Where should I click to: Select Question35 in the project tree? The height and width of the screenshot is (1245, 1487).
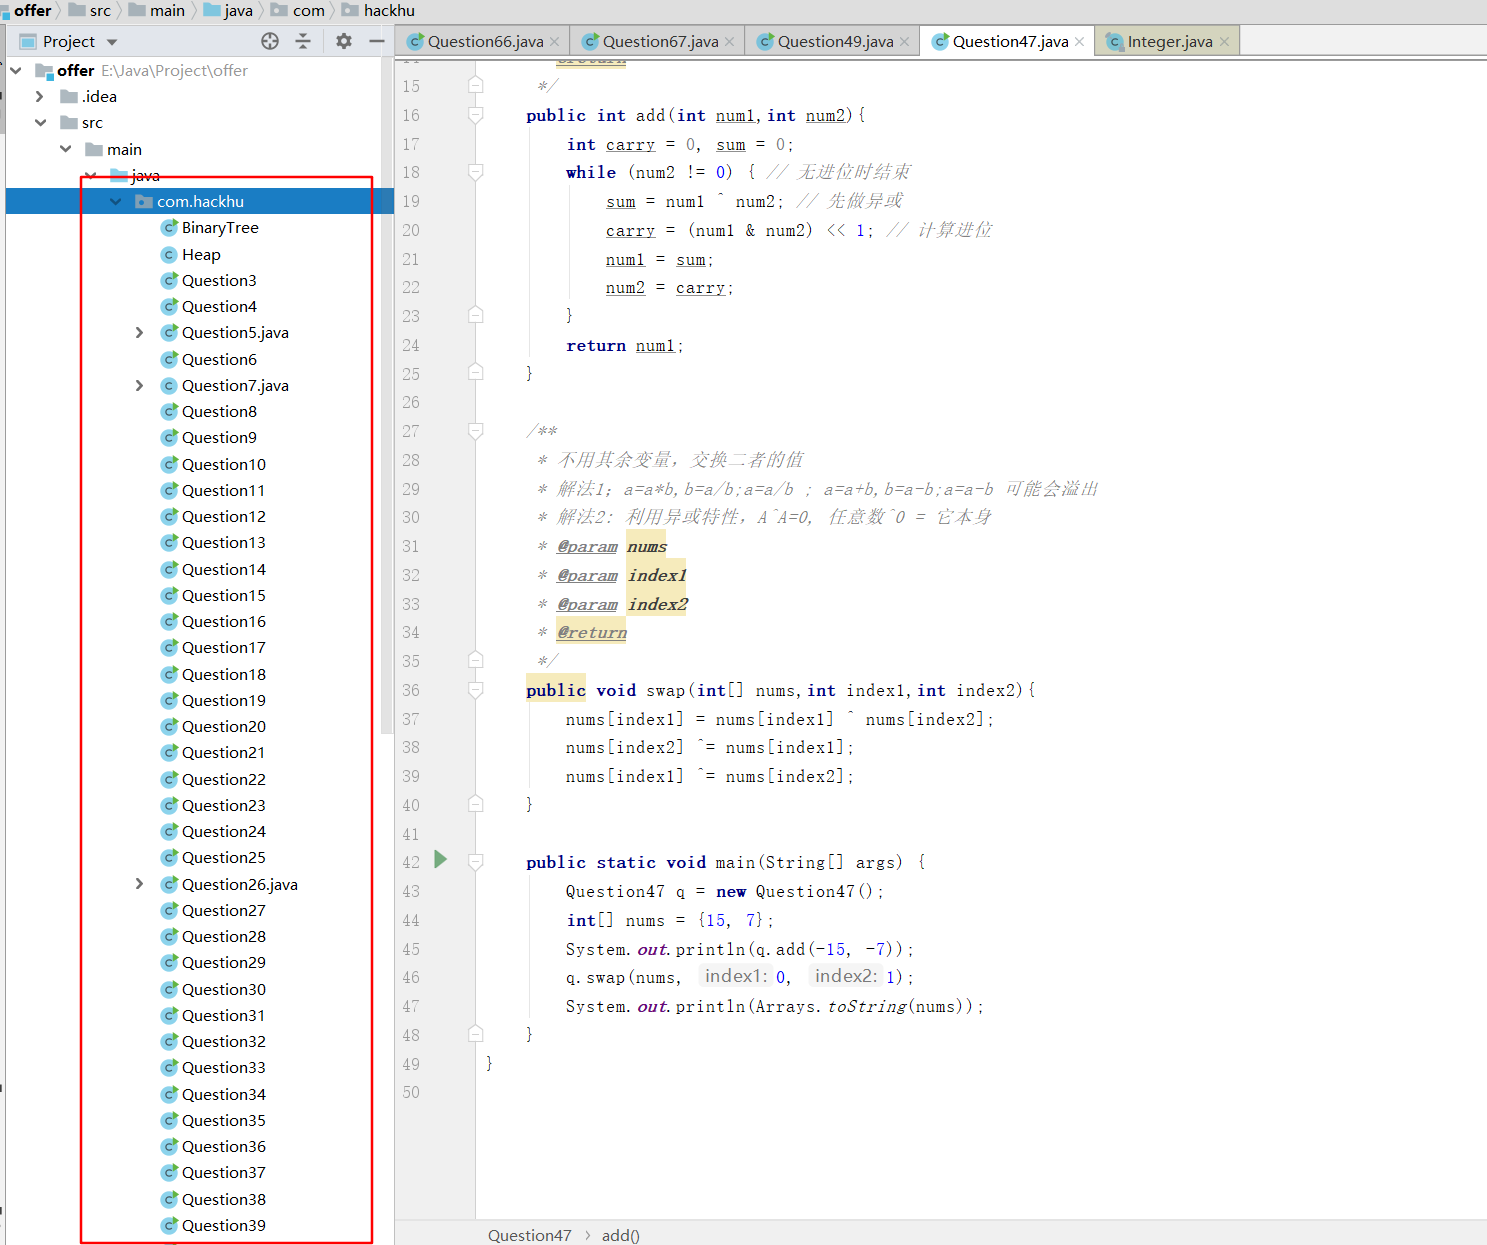click(x=223, y=1120)
